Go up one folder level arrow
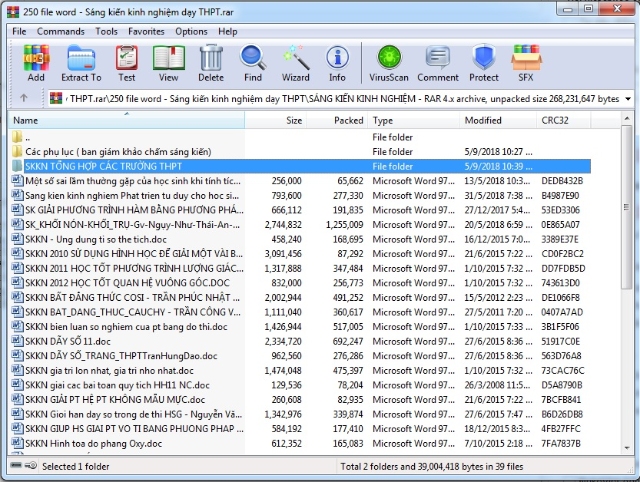This screenshot has width=640, height=482. pos(24,98)
